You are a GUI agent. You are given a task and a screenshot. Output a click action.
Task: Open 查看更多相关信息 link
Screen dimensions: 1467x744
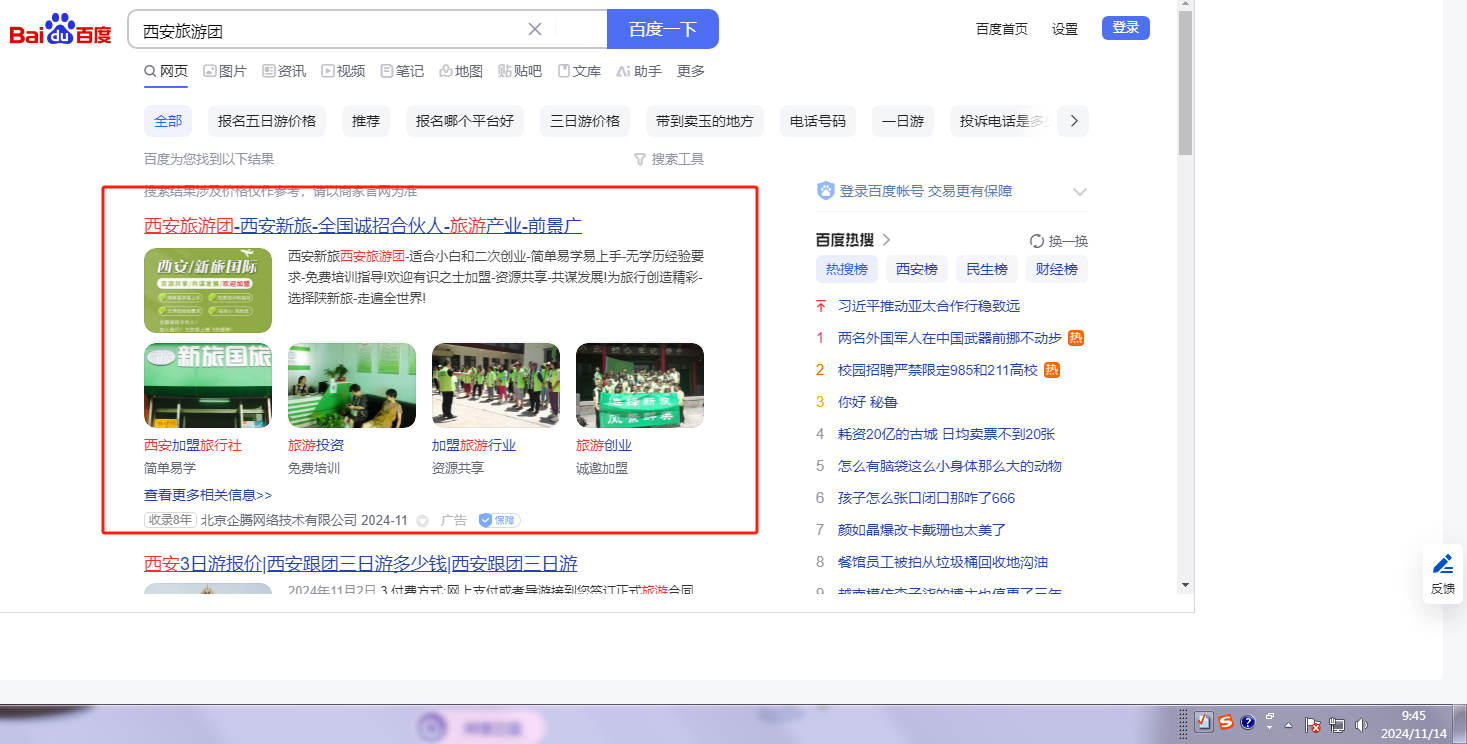(208, 495)
